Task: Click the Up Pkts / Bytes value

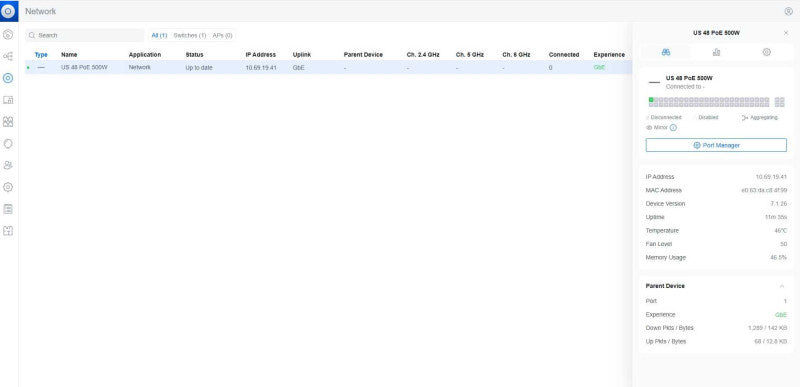Action: (x=770, y=342)
